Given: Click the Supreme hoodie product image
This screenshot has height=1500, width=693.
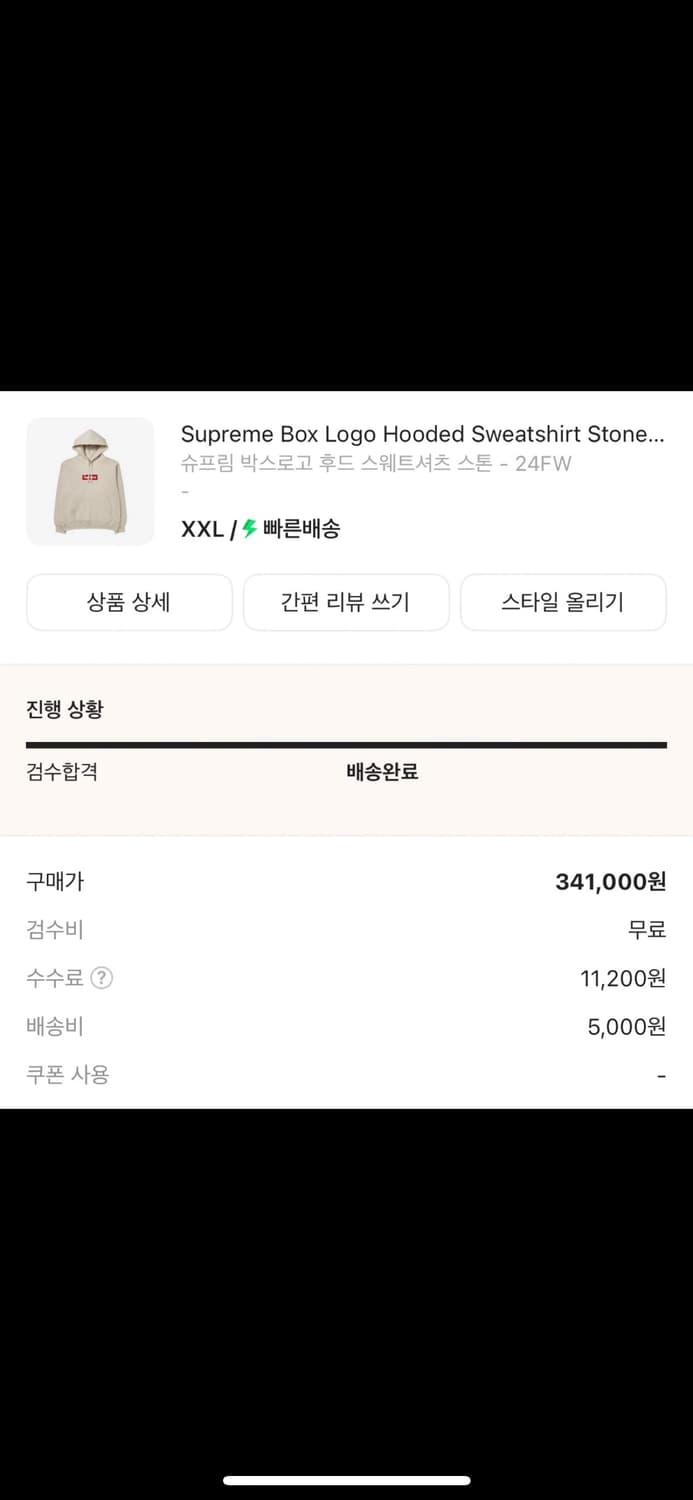Looking at the screenshot, I should click(90, 481).
